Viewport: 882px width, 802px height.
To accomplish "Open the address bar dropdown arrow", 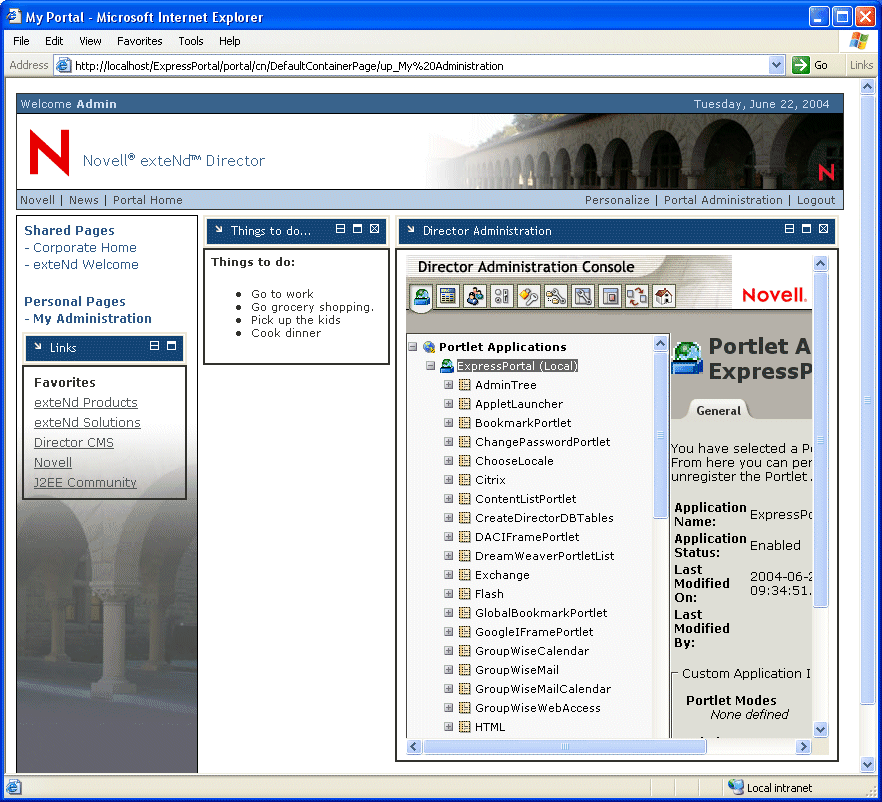I will tap(776, 65).
